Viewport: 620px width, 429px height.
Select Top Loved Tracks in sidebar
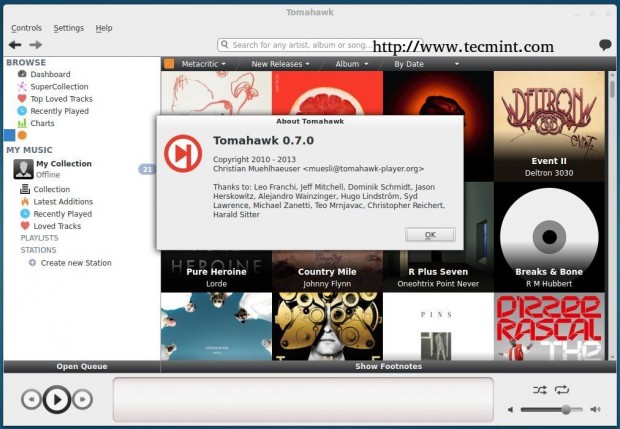[x=61, y=98]
